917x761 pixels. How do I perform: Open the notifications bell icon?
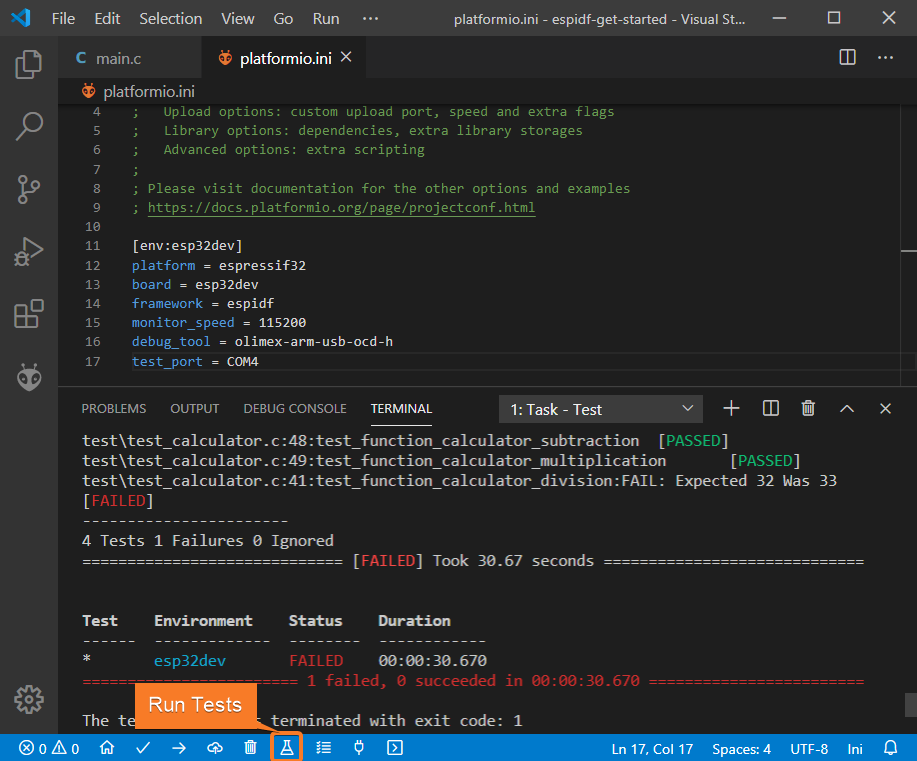(890, 748)
